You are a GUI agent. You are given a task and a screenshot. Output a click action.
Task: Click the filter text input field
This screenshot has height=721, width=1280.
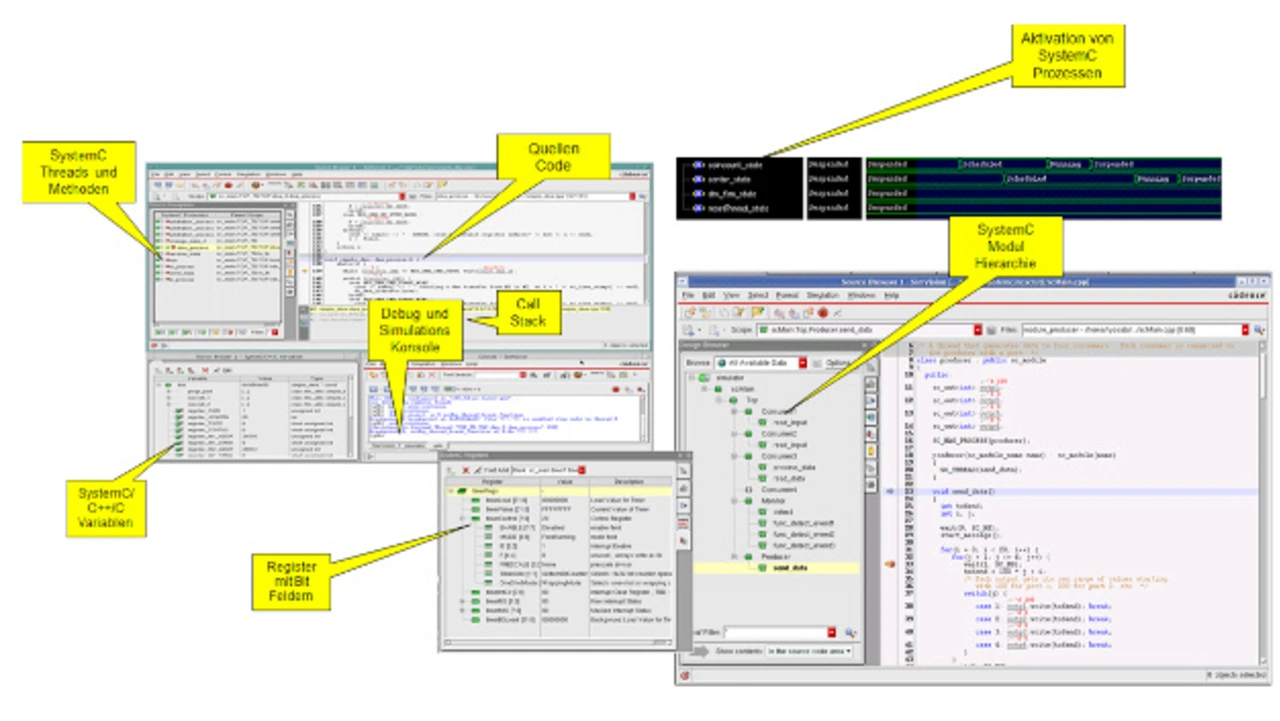pyautogui.click(x=776, y=633)
